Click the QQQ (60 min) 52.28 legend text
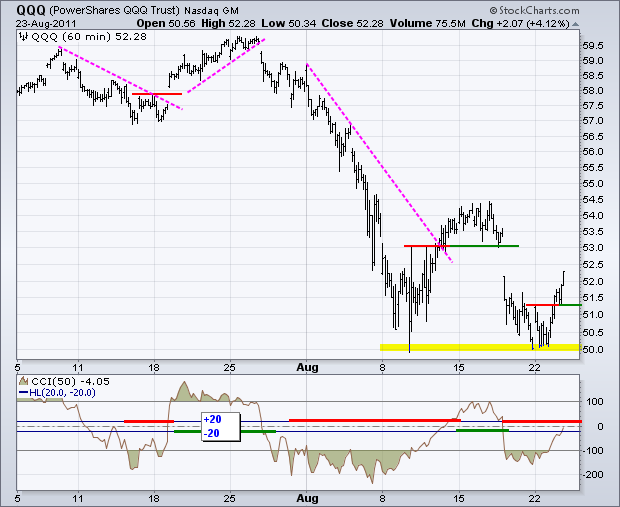Viewport: 620px width, 507px height. (89, 37)
